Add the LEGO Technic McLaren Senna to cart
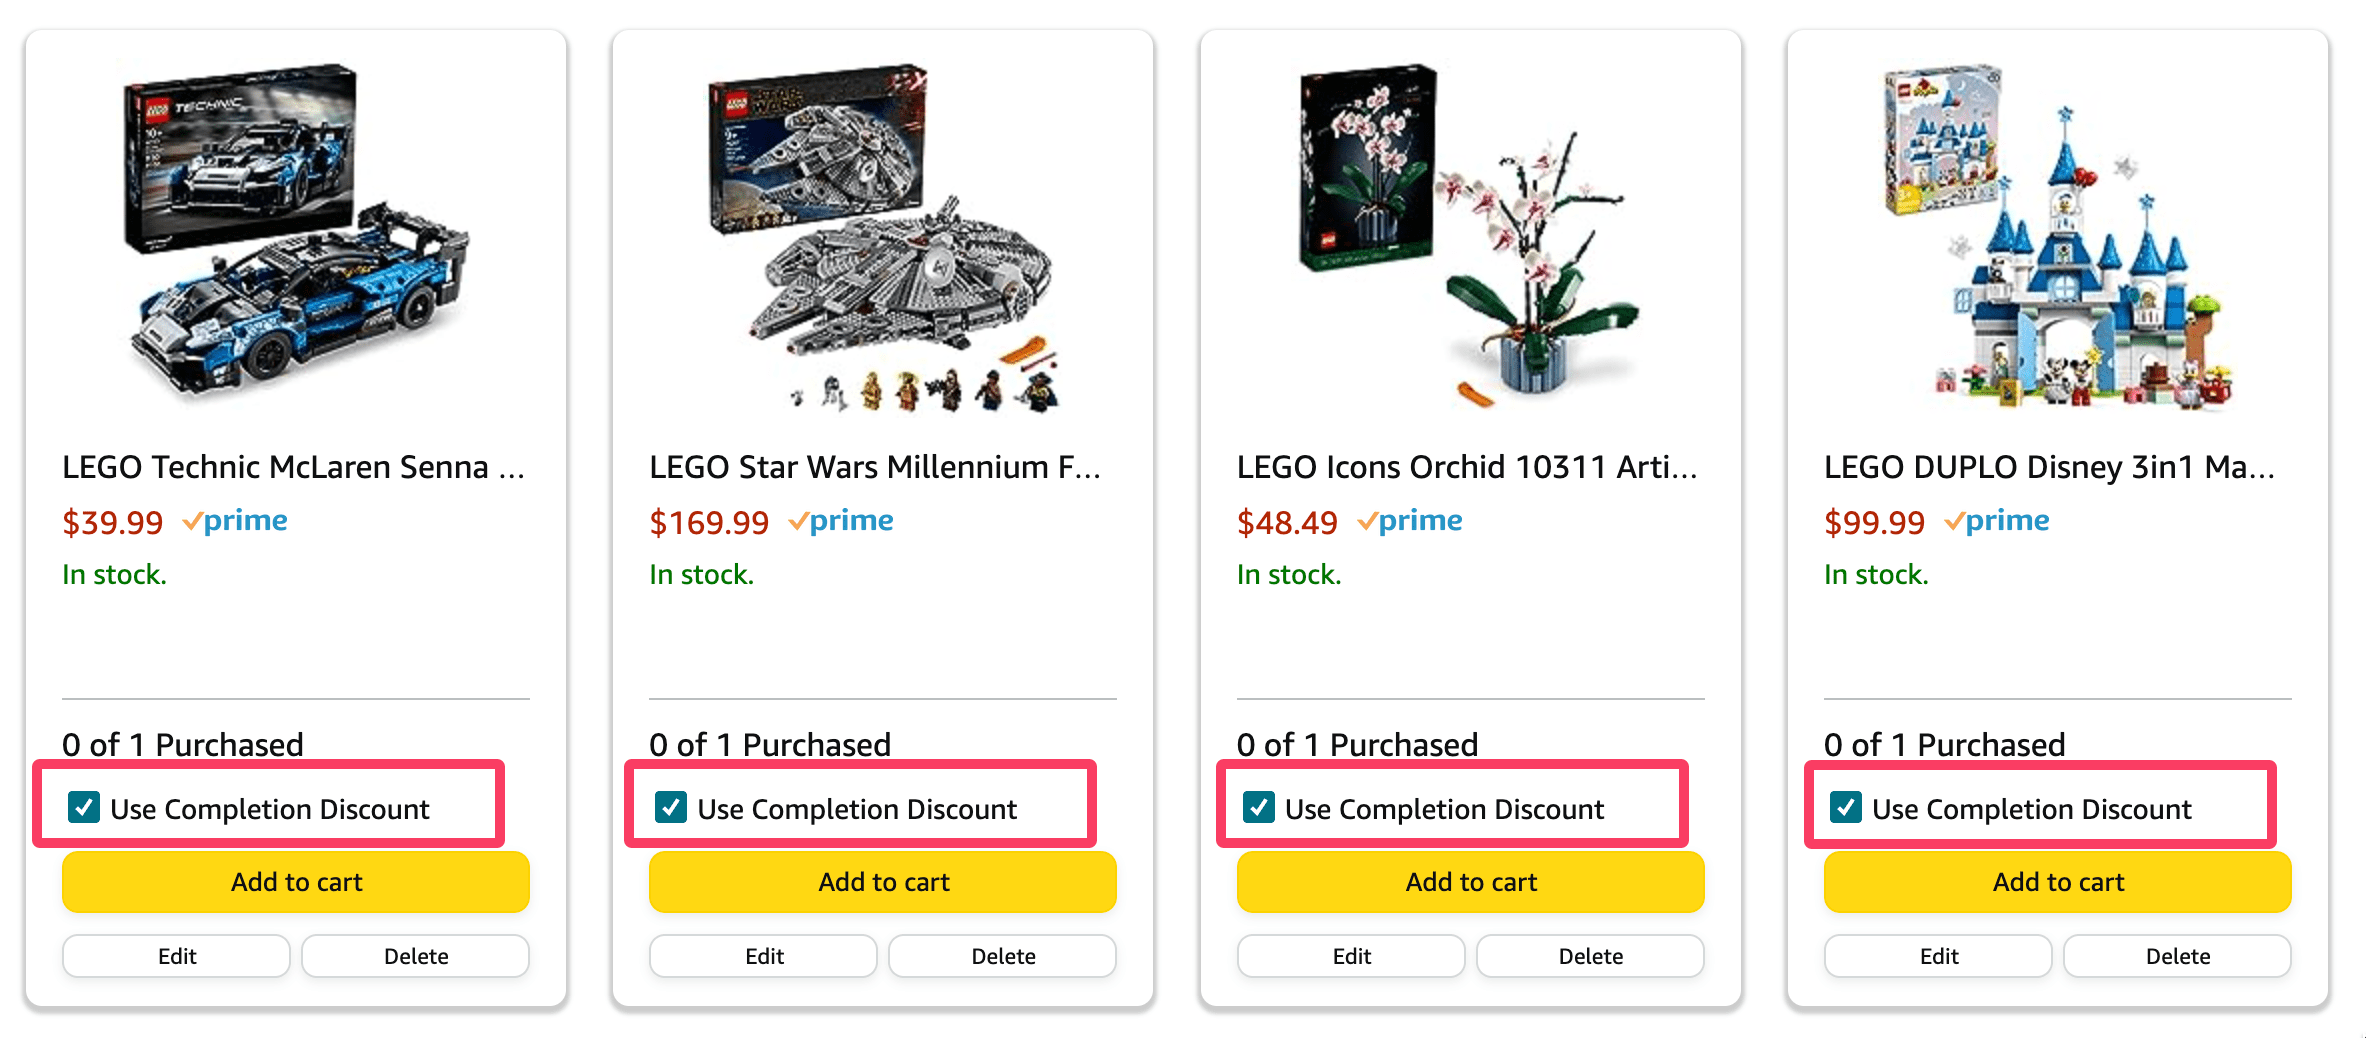Screen dimensions: 2366x1038 tap(295, 882)
